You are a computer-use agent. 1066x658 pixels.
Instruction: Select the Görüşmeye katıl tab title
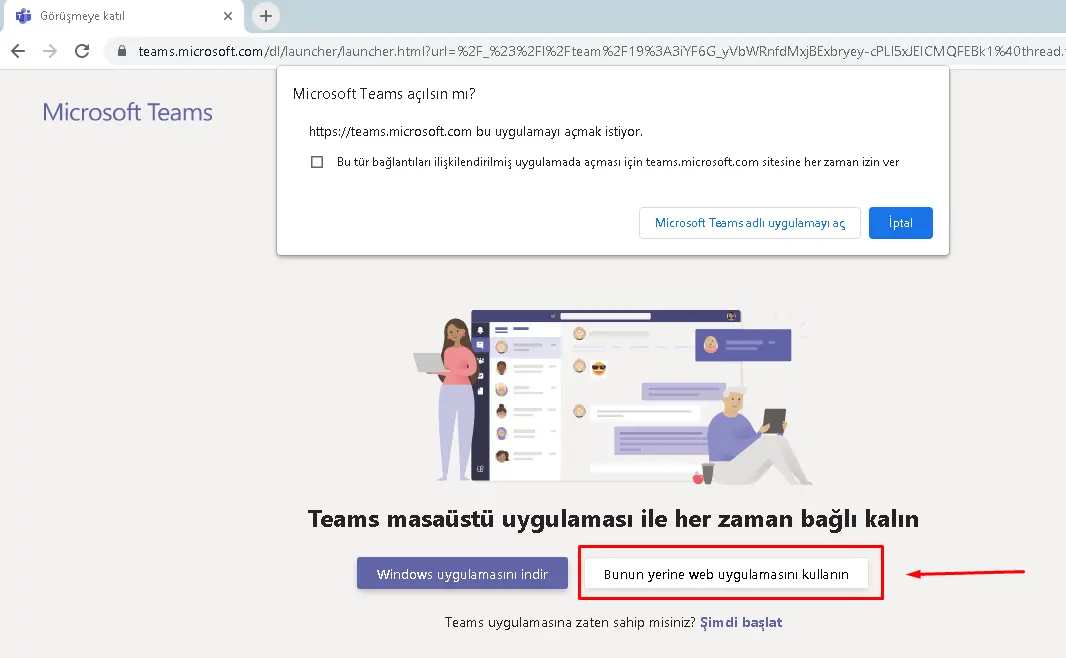(x=82, y=16)
